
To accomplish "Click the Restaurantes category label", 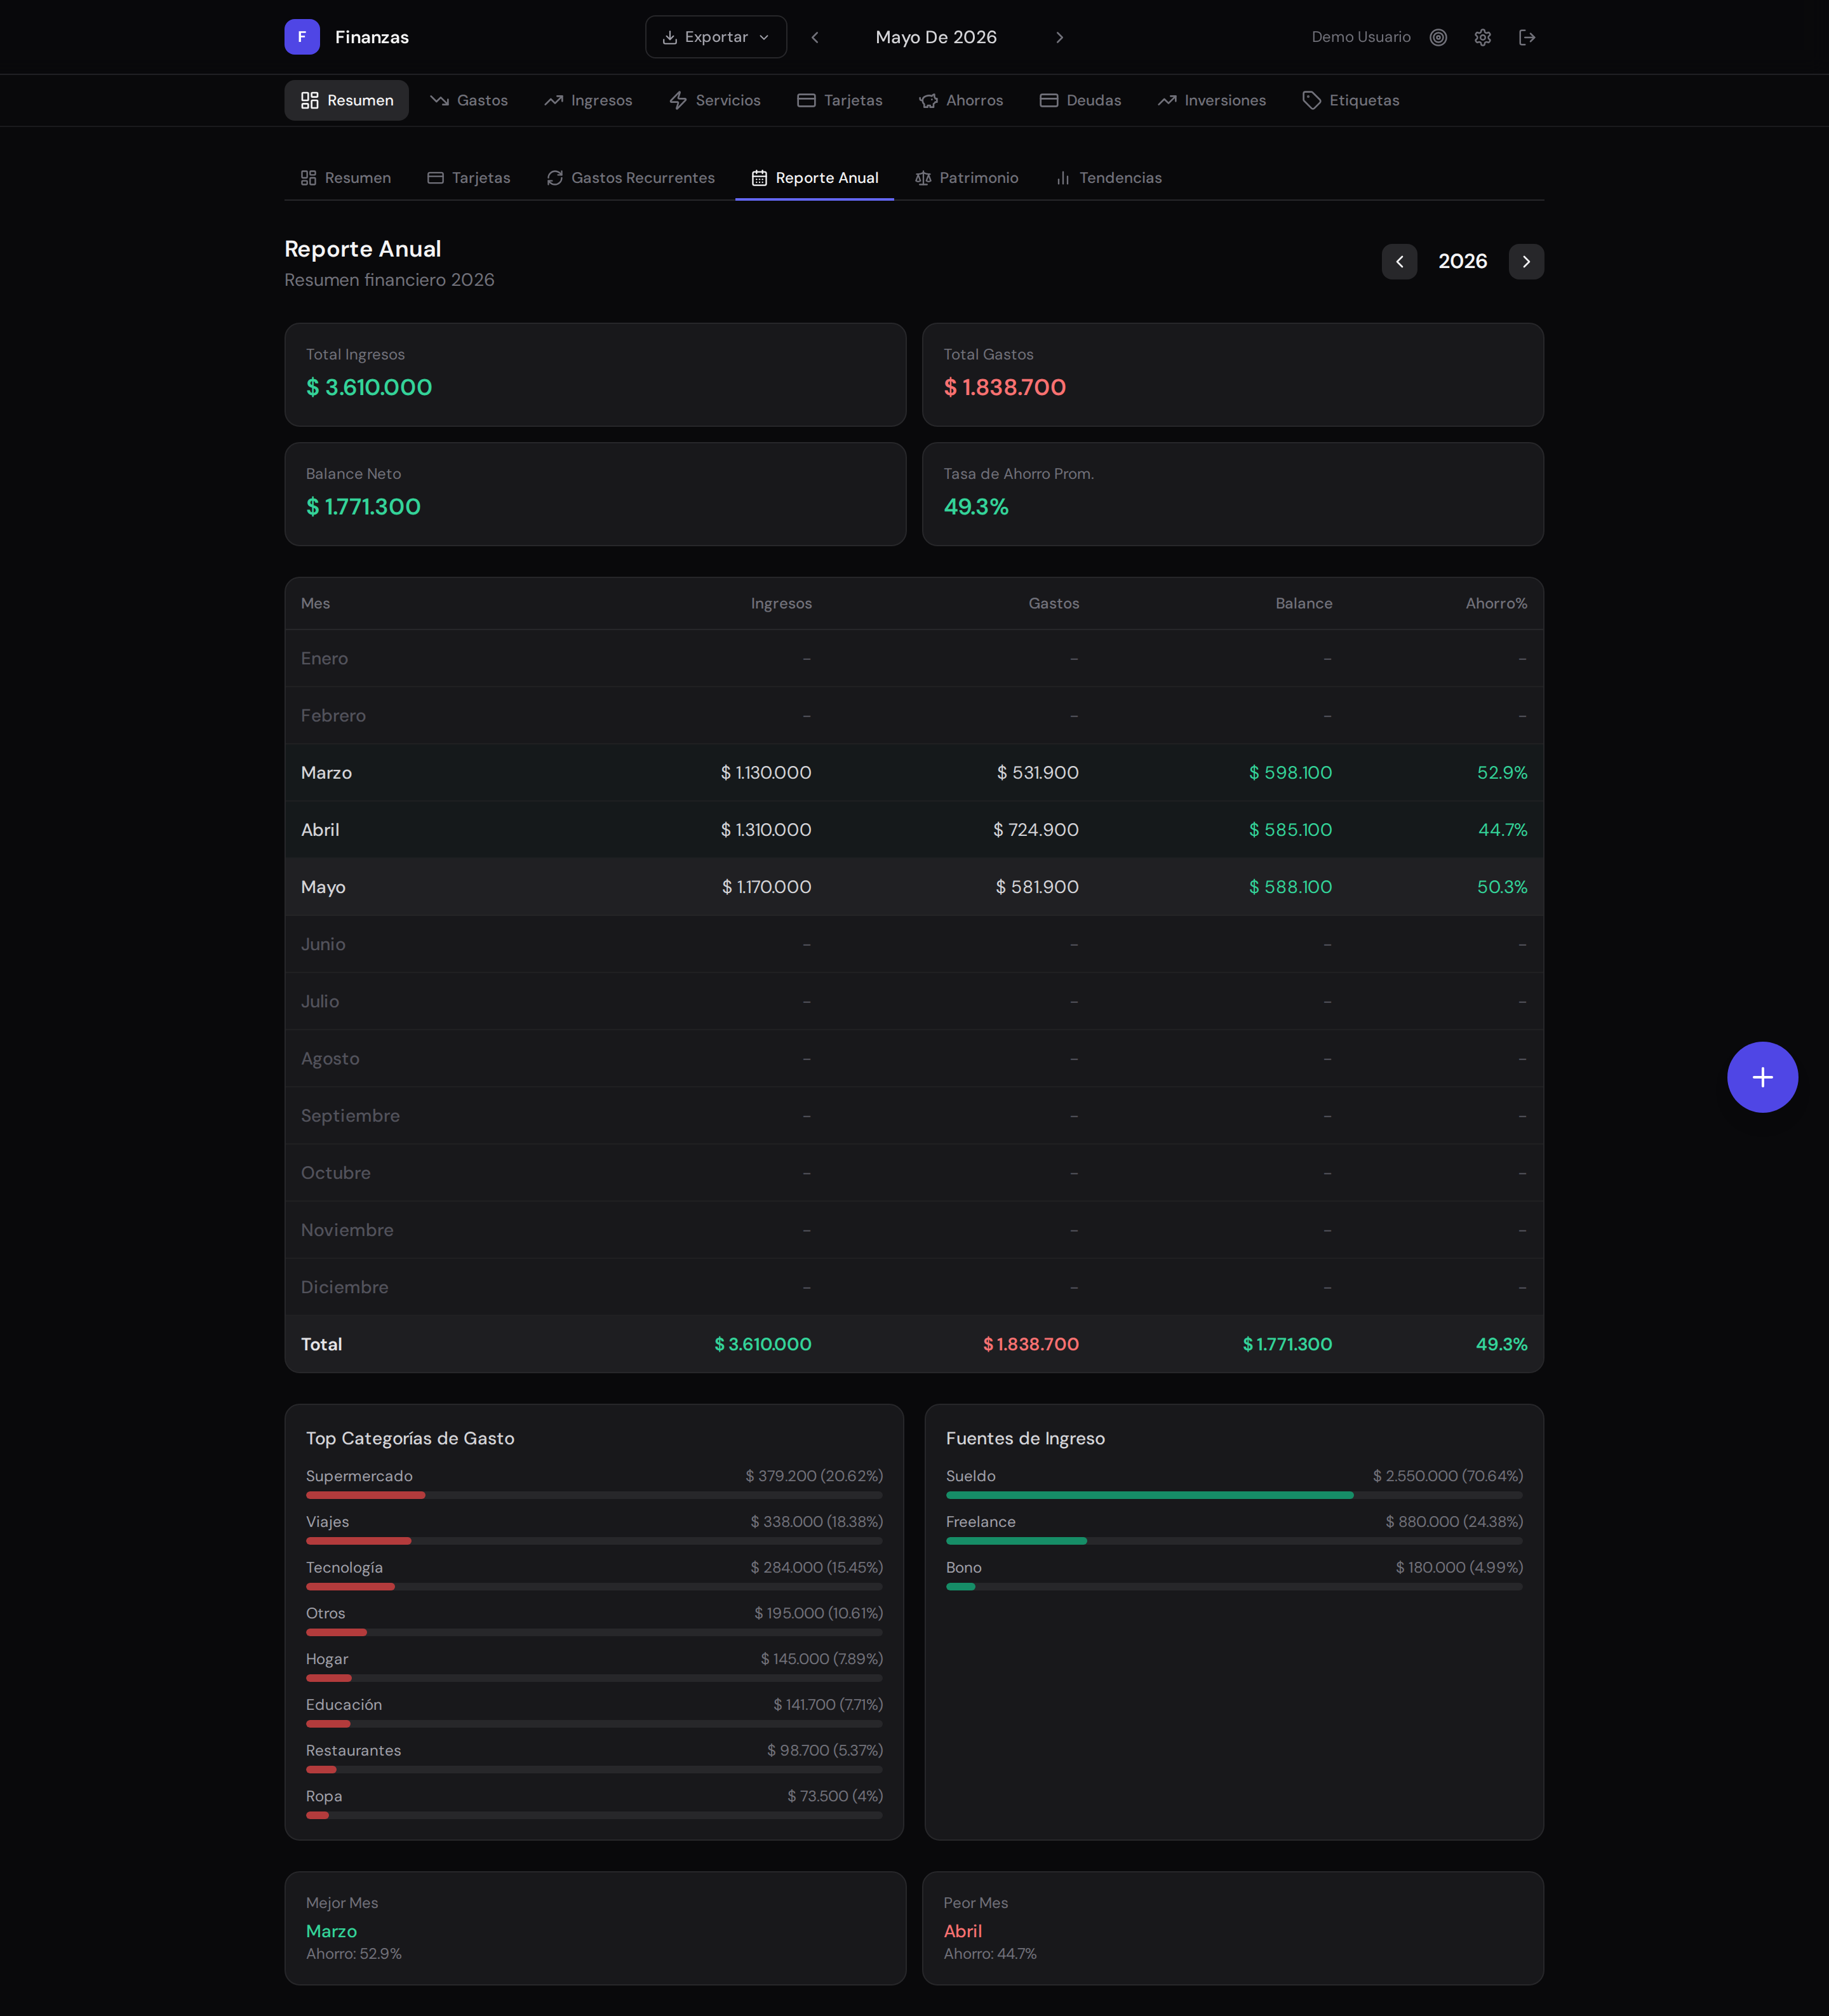I will [353, 1750].
